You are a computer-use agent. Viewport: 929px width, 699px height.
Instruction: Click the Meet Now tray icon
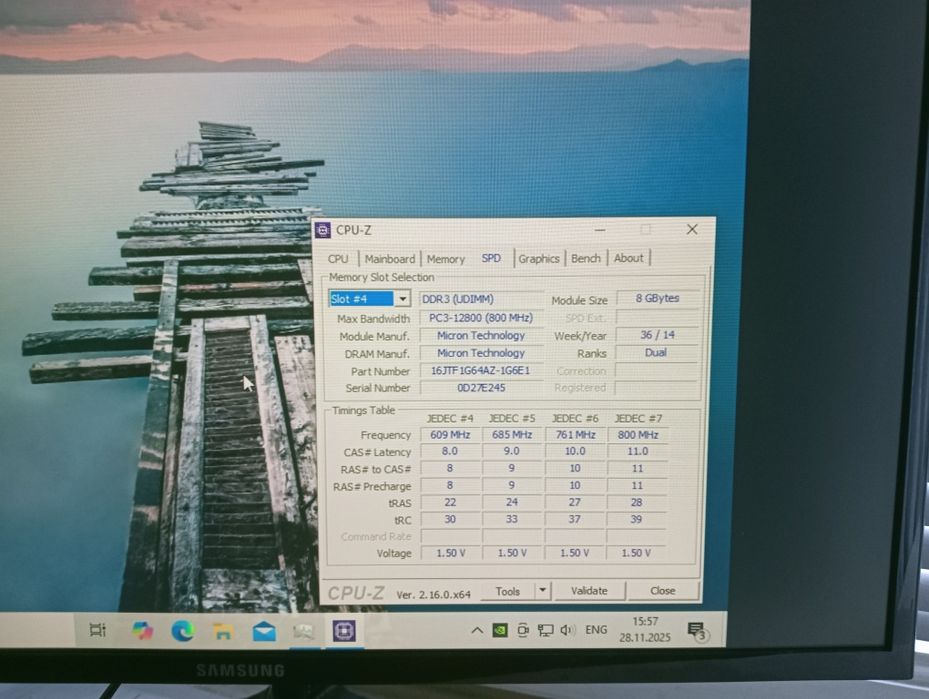tap(523, 630)
